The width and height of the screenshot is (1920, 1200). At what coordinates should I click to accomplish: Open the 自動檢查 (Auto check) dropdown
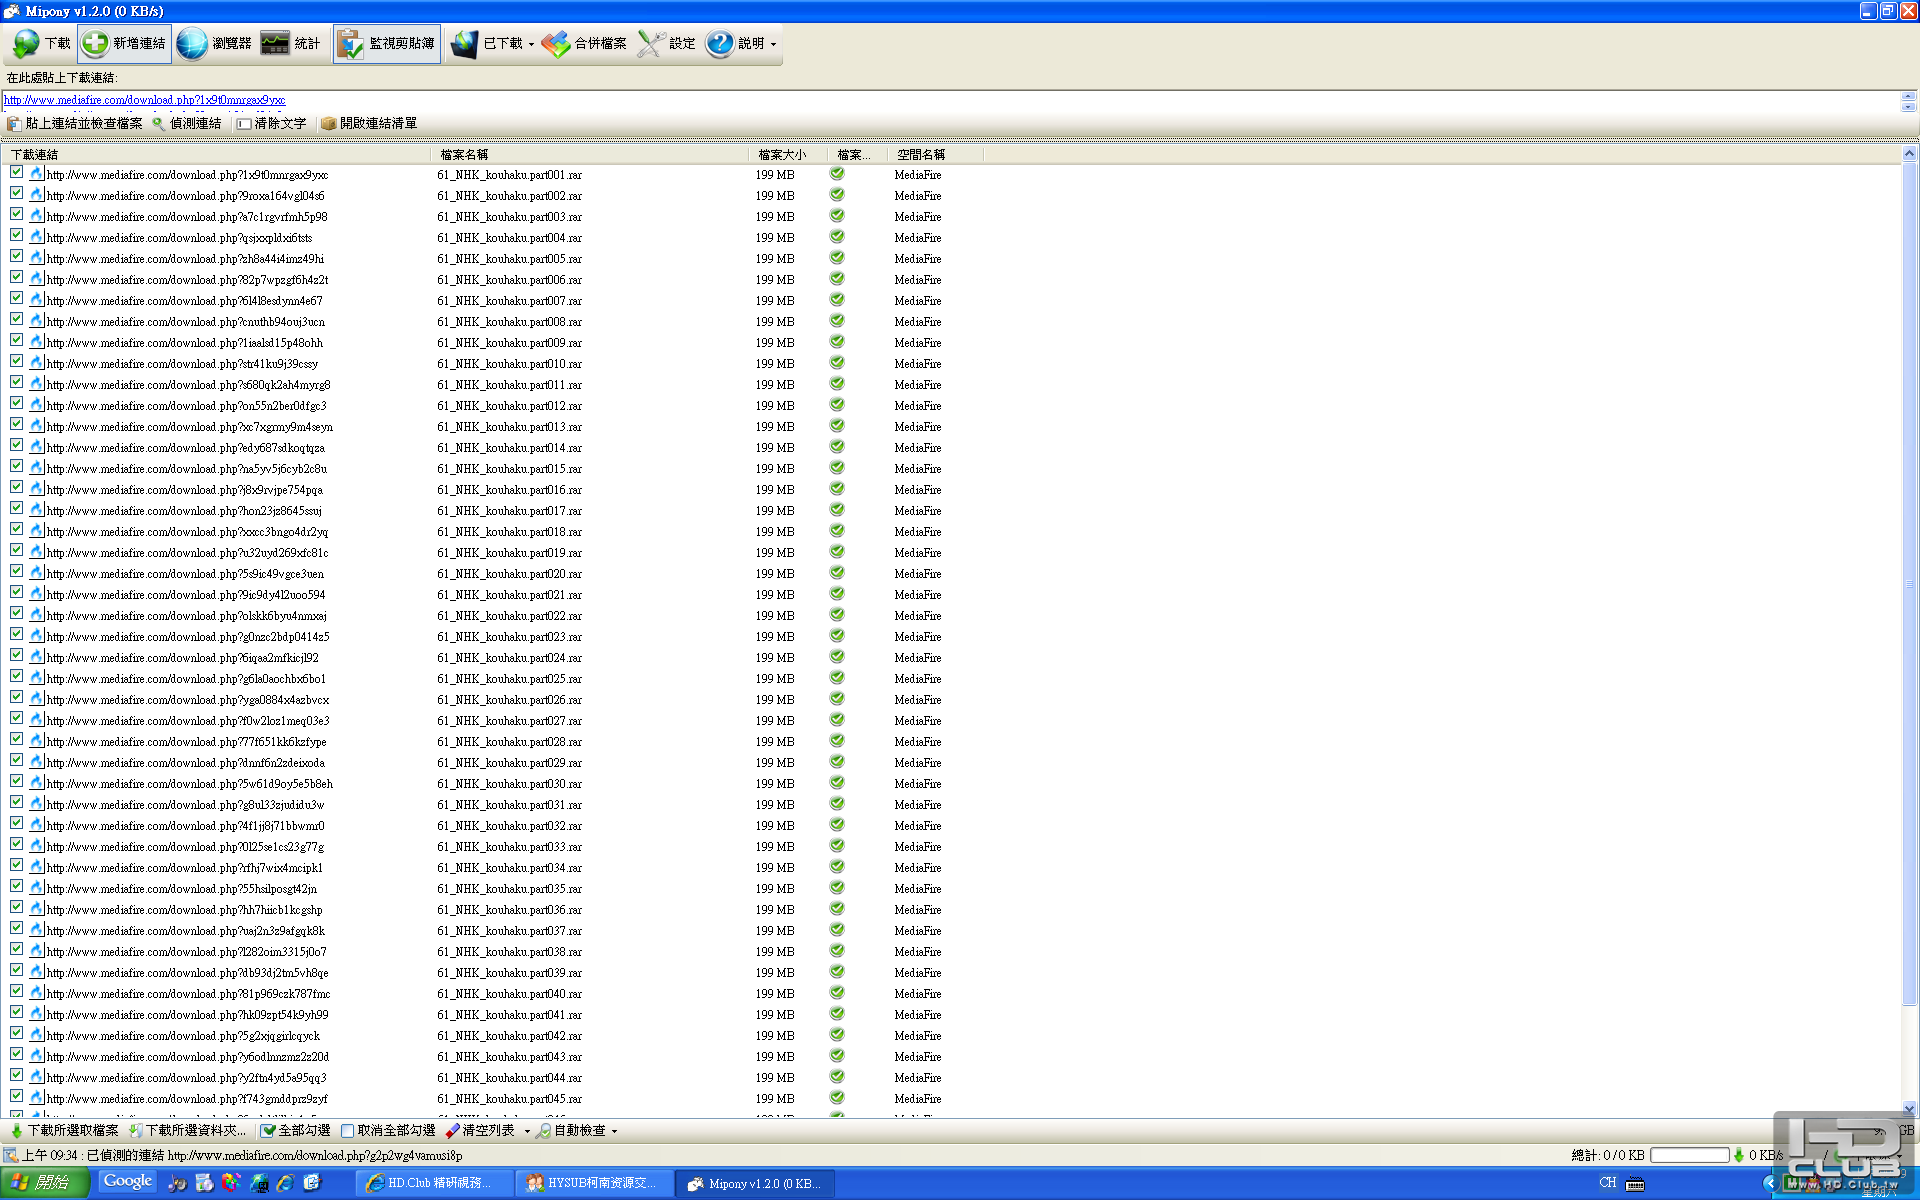(x=614, y=1131)
